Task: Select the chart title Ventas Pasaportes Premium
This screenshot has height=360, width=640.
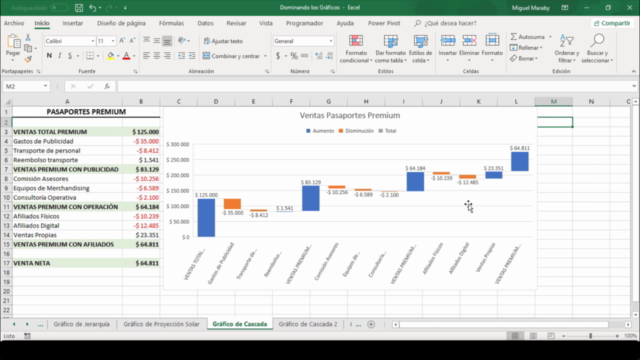Action: click(350, 116)
